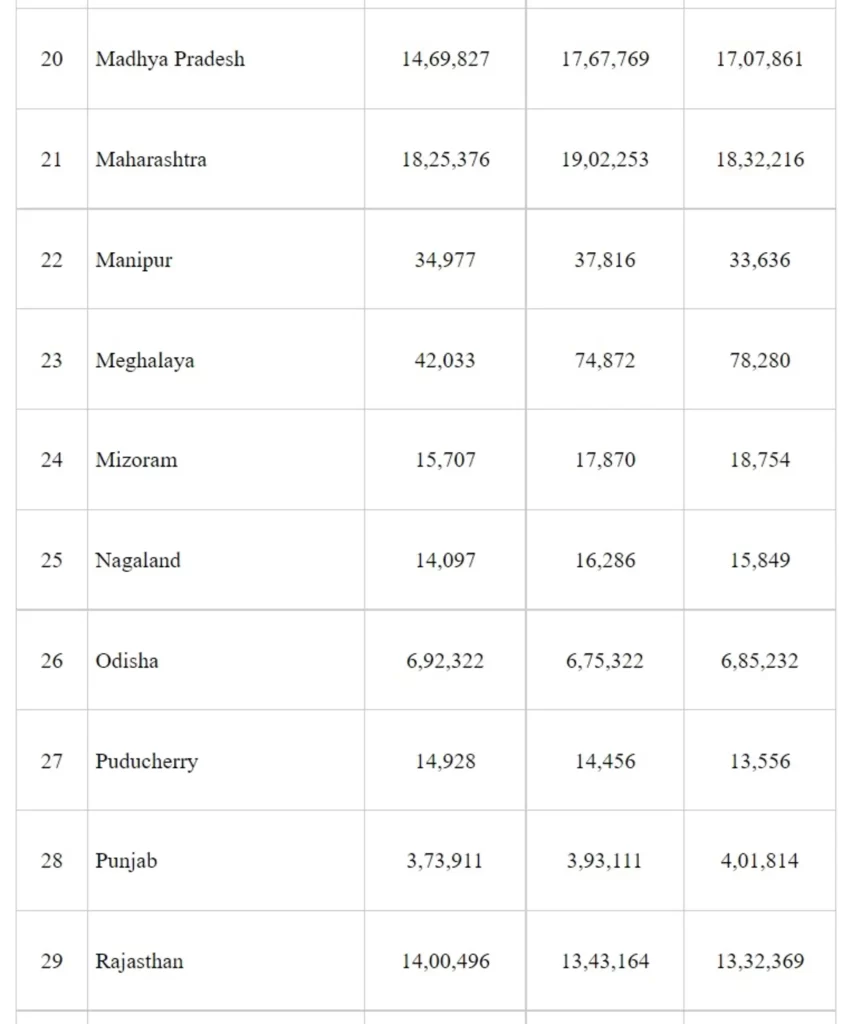Click the Punjab state name
This screenshot has width=852, height=1024.
click(x=126, y=861)
